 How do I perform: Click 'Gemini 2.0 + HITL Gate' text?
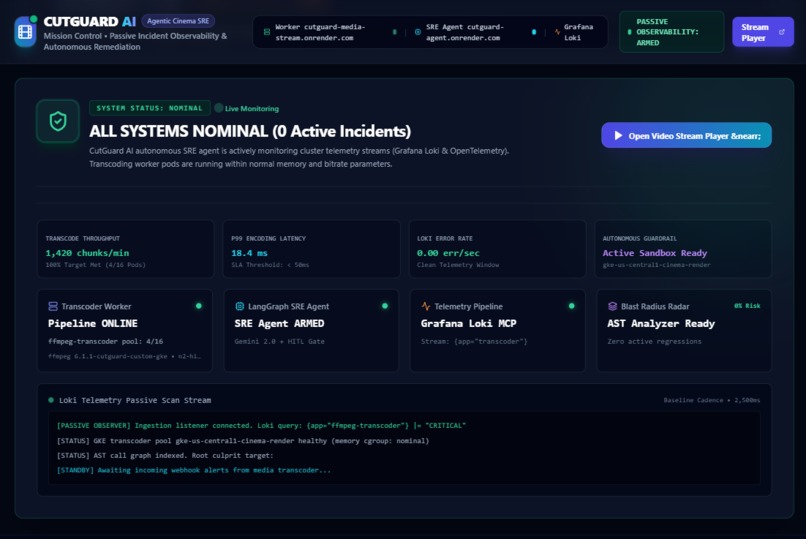(x=280, y=341)
